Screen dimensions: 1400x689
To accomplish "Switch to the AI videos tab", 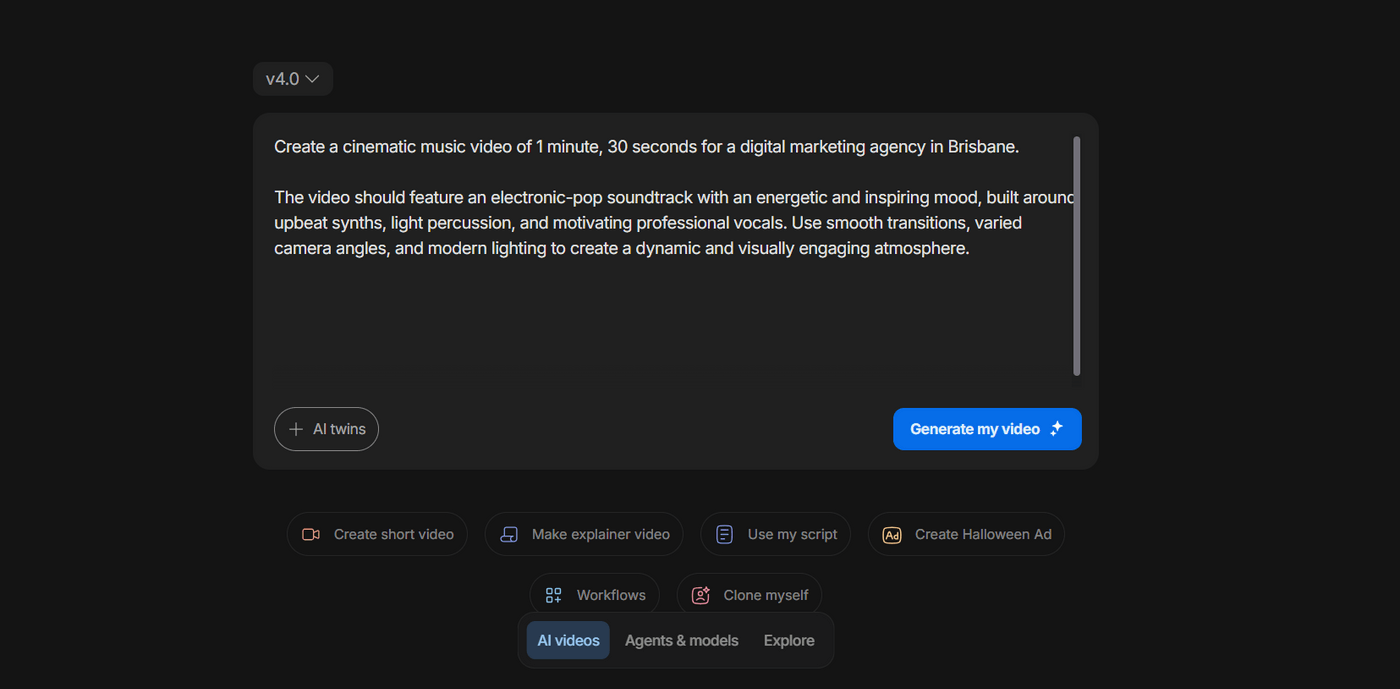I will [568, 641].
